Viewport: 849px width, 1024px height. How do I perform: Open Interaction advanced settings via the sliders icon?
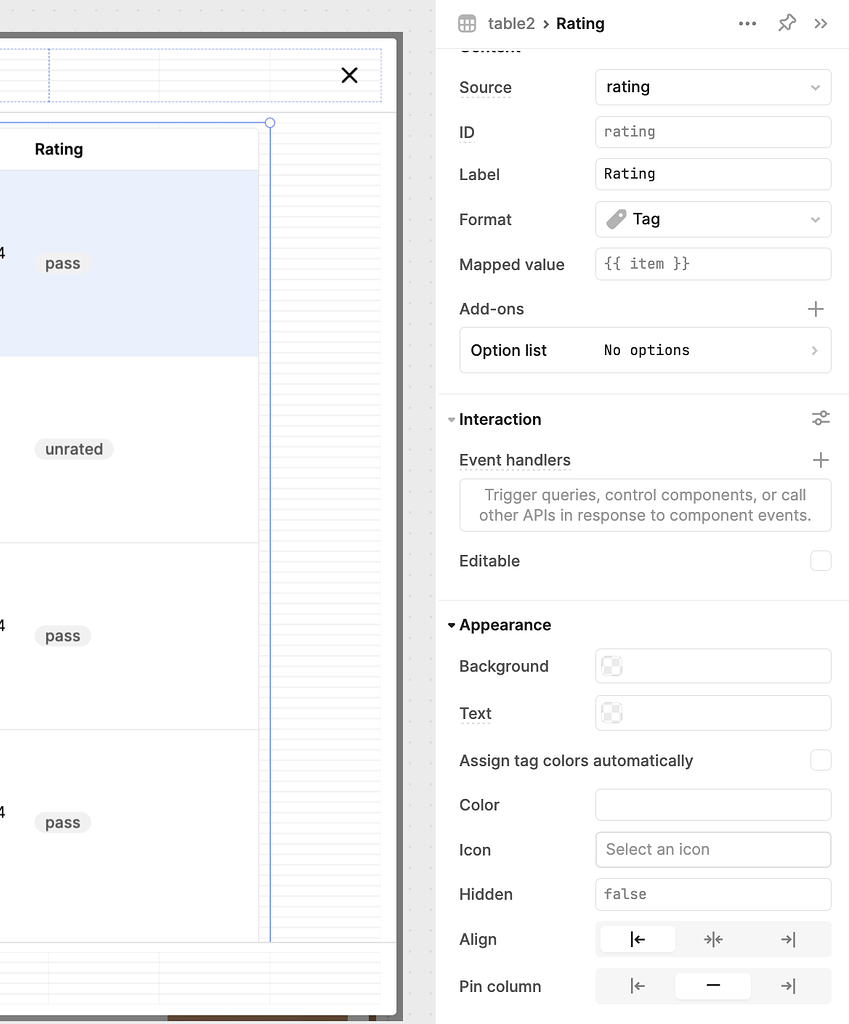point(821,418)
